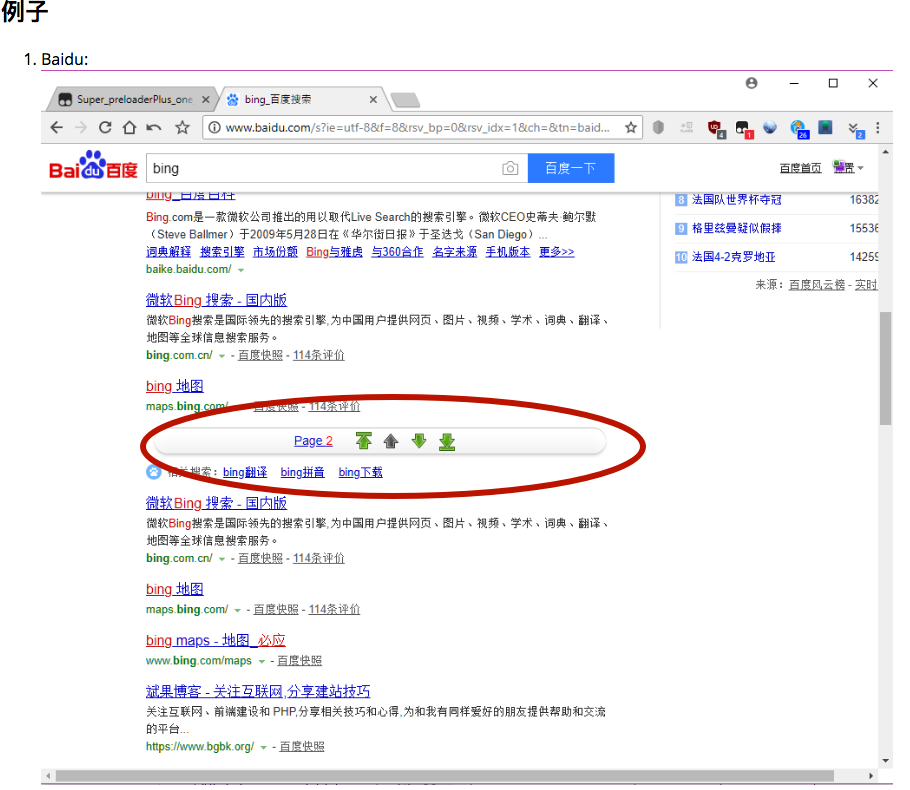Open the 词典解释 sublink
The image size is (910, 790).
coord(168,251)
